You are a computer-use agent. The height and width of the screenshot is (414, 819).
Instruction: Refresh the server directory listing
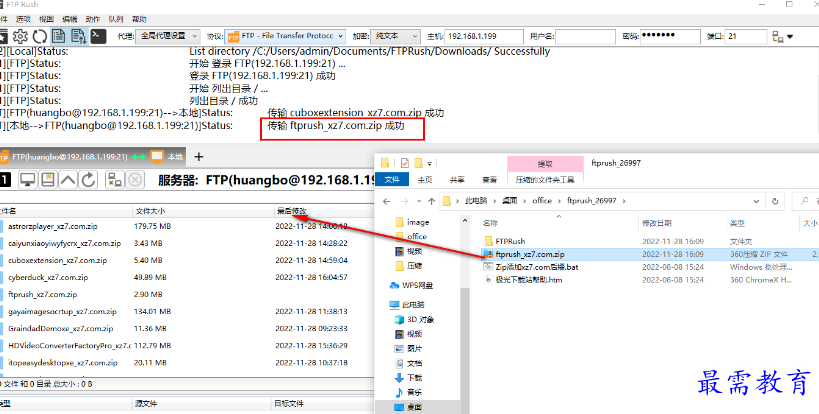[88, 180]
